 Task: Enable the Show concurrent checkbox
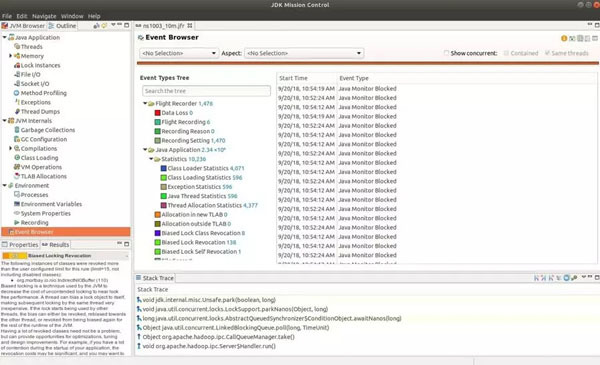coord(446,53)
